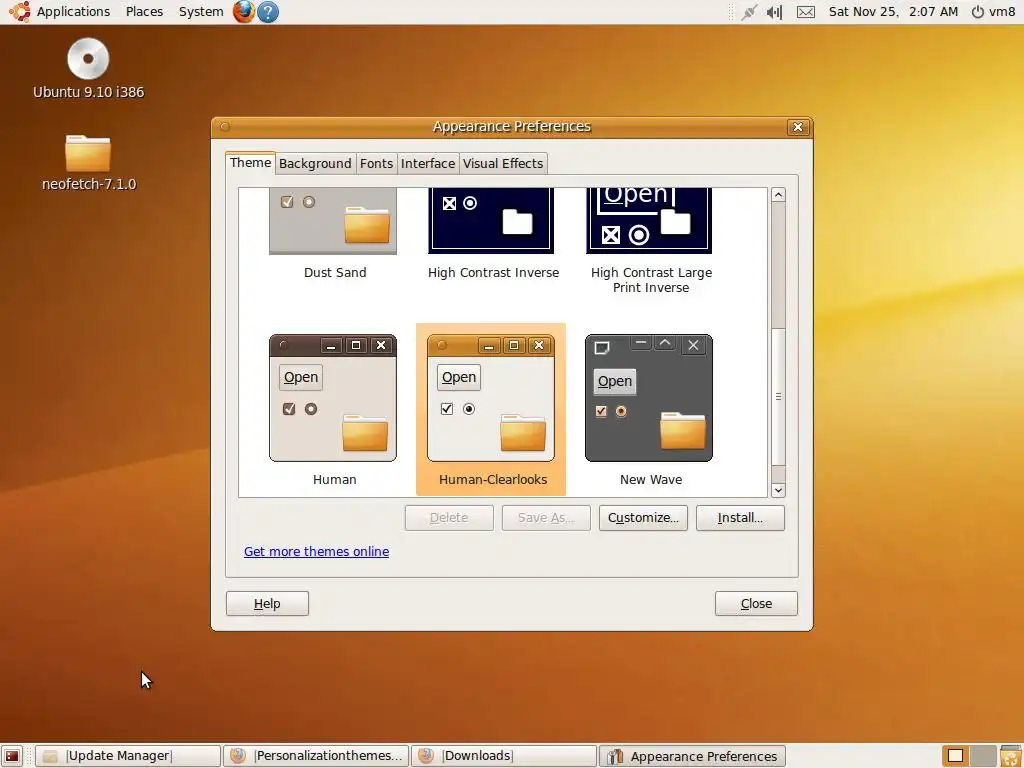The height and width of the screenshot is (768, 1024).
Task: Open the Help icon in top panel
Action: (x=268, y=11)
